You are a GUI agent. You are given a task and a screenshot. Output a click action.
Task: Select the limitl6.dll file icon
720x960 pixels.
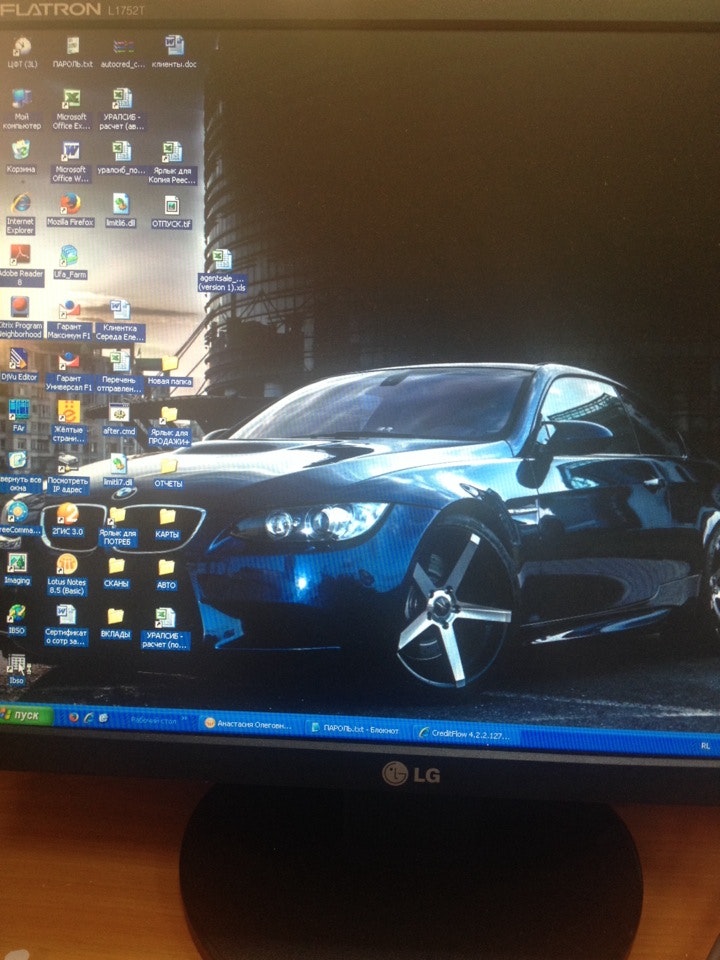point(121,211)
